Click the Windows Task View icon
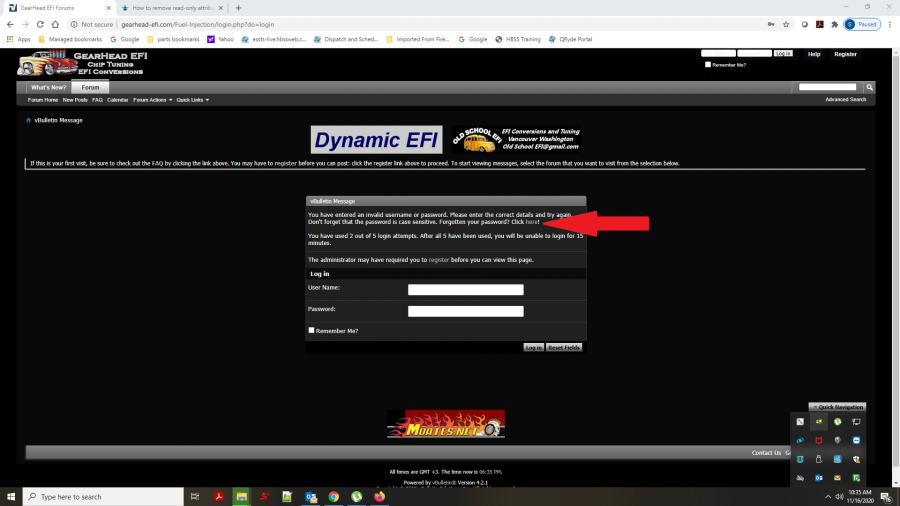Viewport: 900px width, 506px height. (x=193, y=496)
